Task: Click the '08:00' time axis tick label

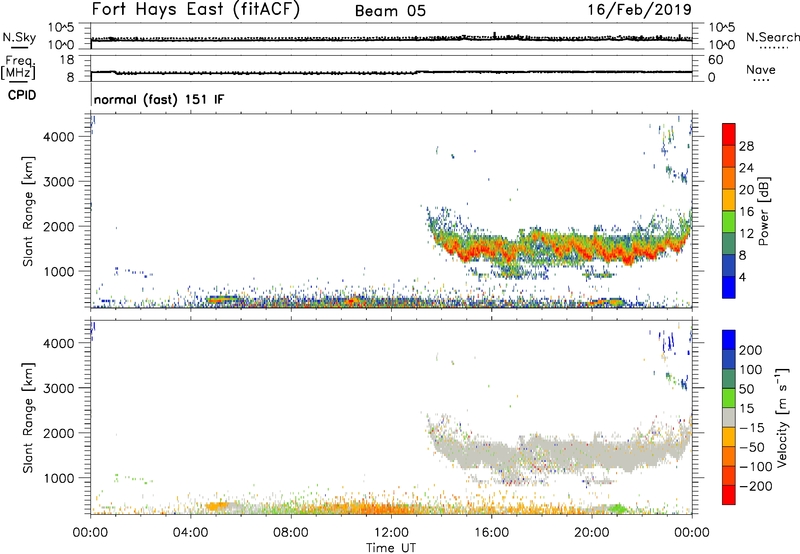Action: point(291,533)
